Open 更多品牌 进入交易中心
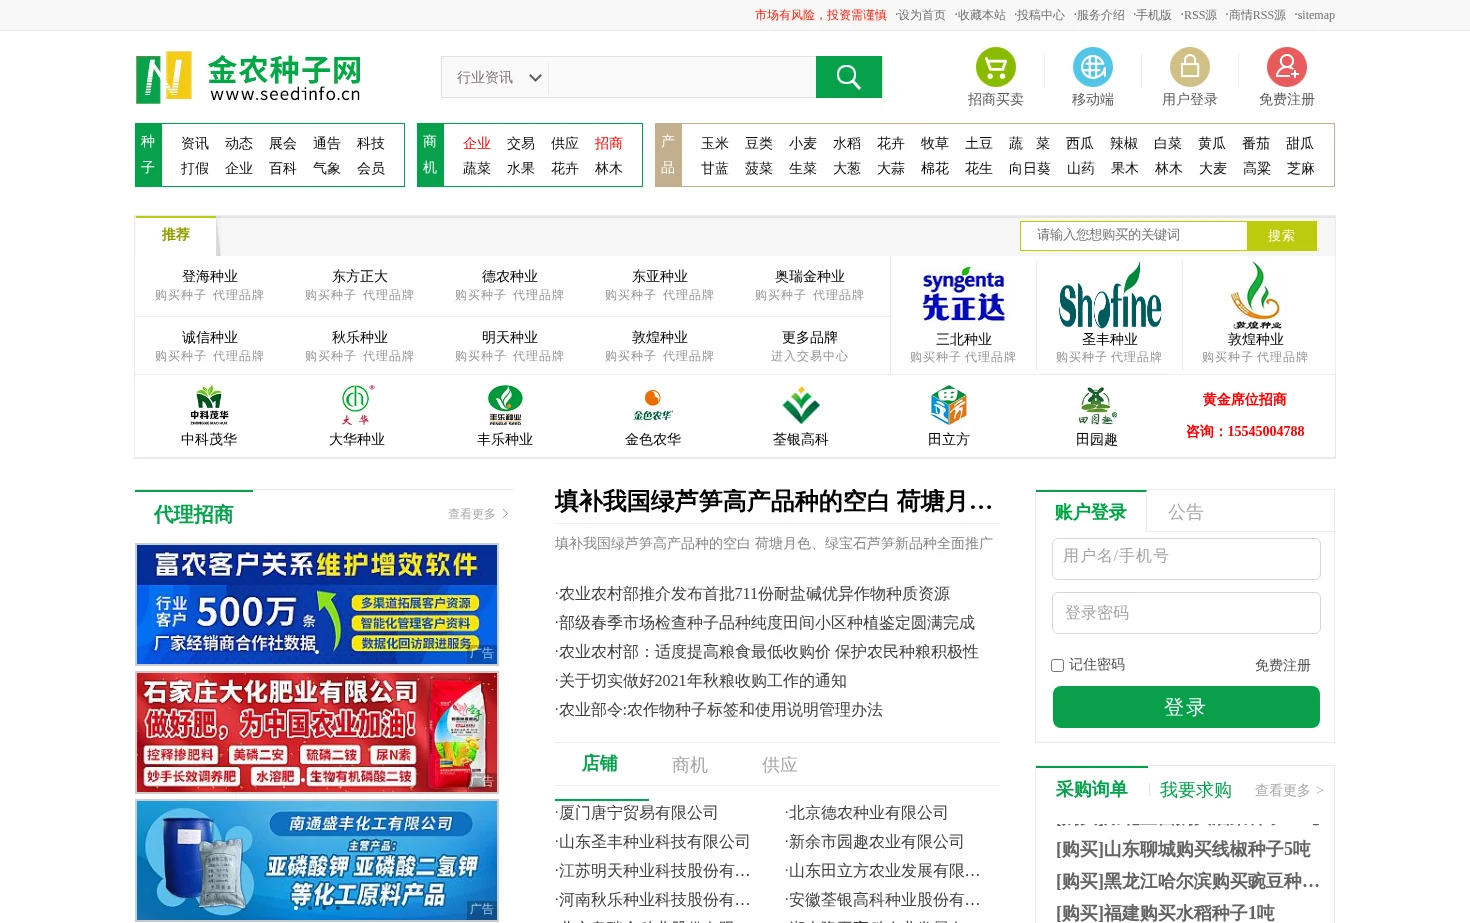 click(x=810, y=346)
